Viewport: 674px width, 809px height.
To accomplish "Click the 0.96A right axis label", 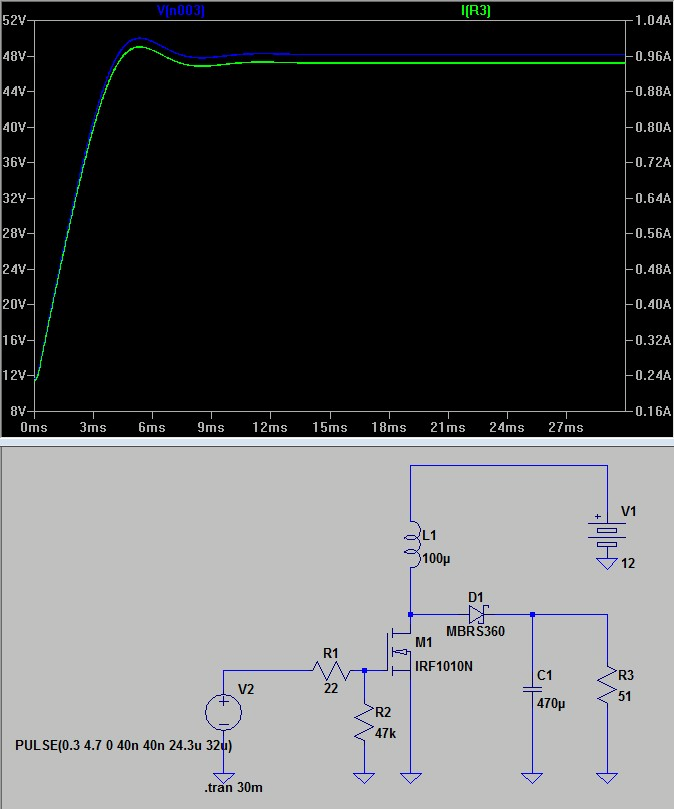I will click(653, 56).
